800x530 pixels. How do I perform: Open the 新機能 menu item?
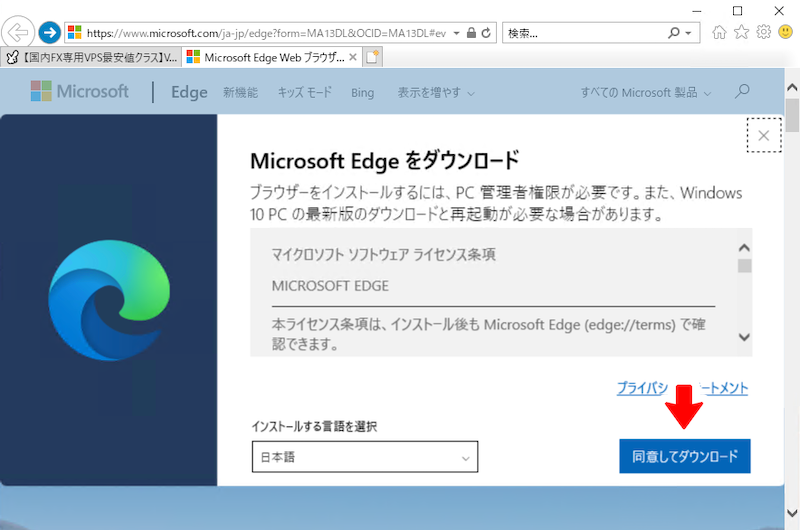pos(240,92)
